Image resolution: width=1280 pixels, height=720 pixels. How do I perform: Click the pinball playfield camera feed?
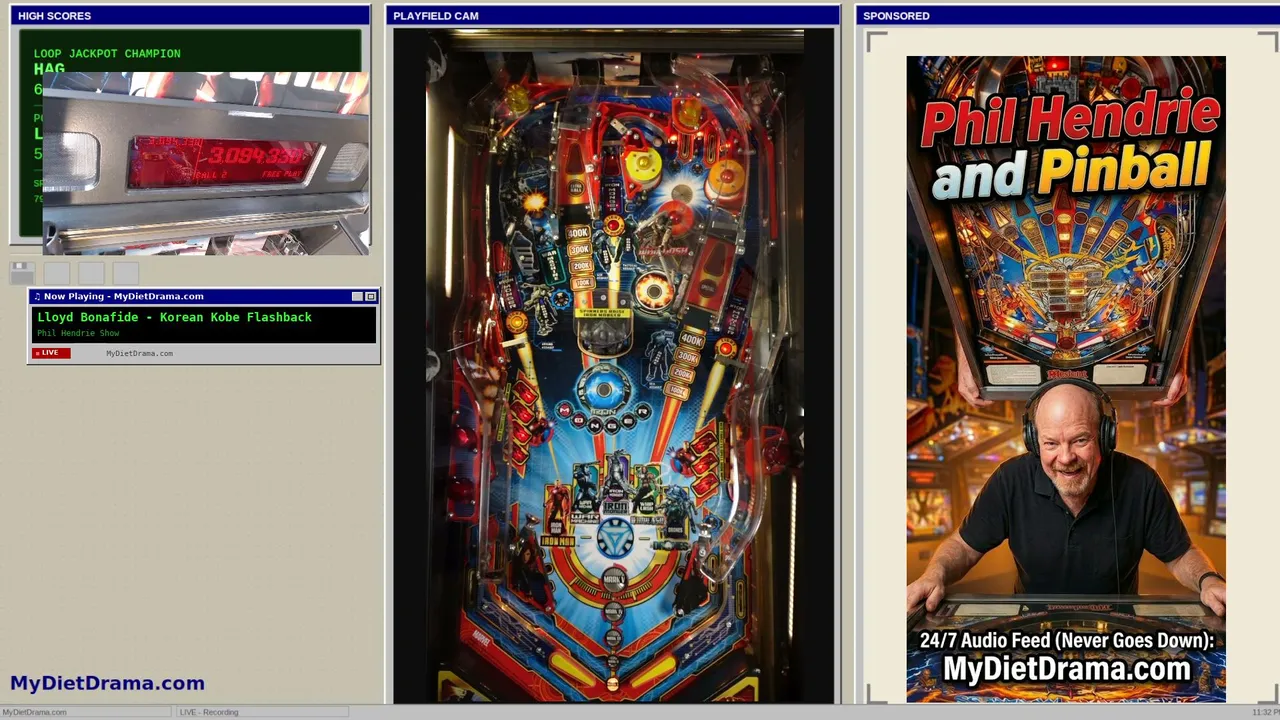pos(613,366)
